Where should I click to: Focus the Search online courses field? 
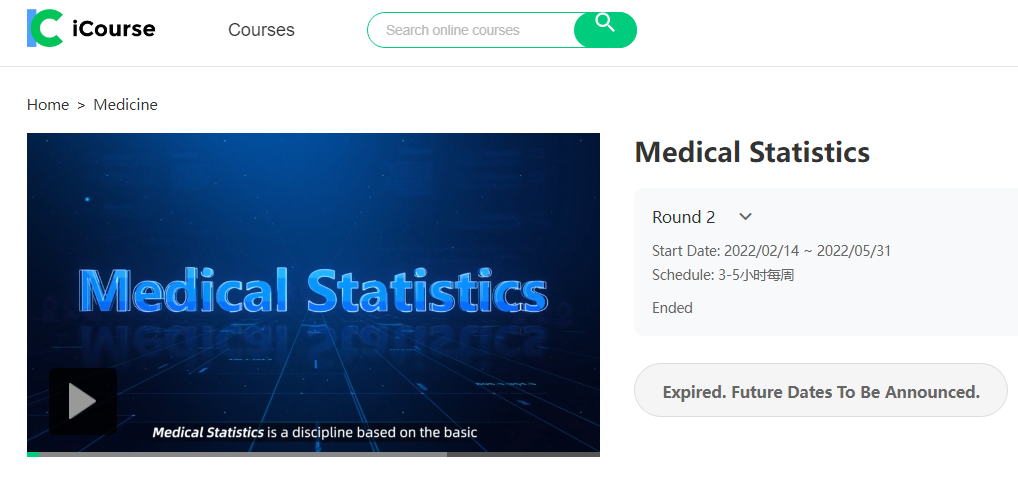[x=470, y=30]
